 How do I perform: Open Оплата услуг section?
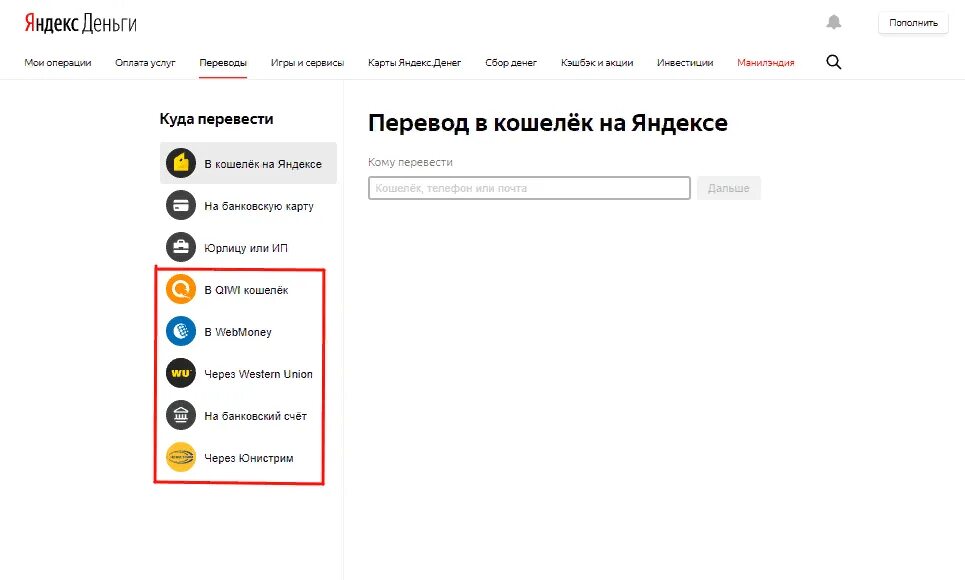(x=145, y=63)
